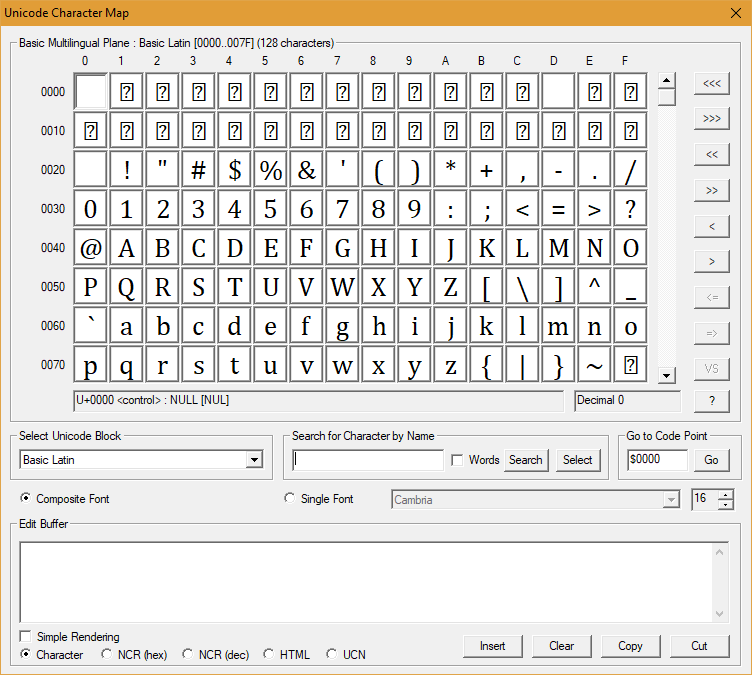Click the >> navigation button
752x675 pixels.
[x=712, y=191]
